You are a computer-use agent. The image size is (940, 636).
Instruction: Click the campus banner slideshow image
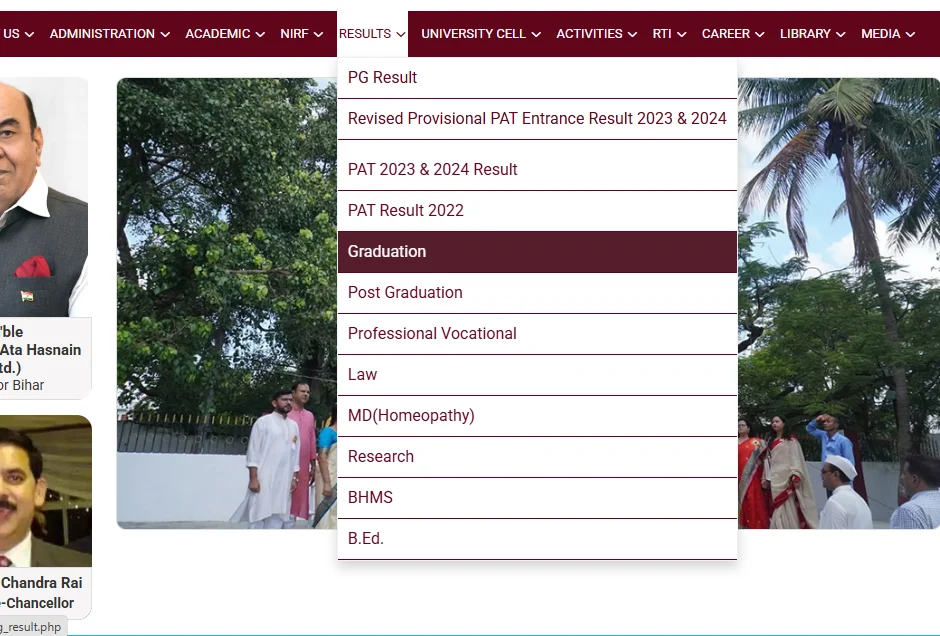point(528,303)
